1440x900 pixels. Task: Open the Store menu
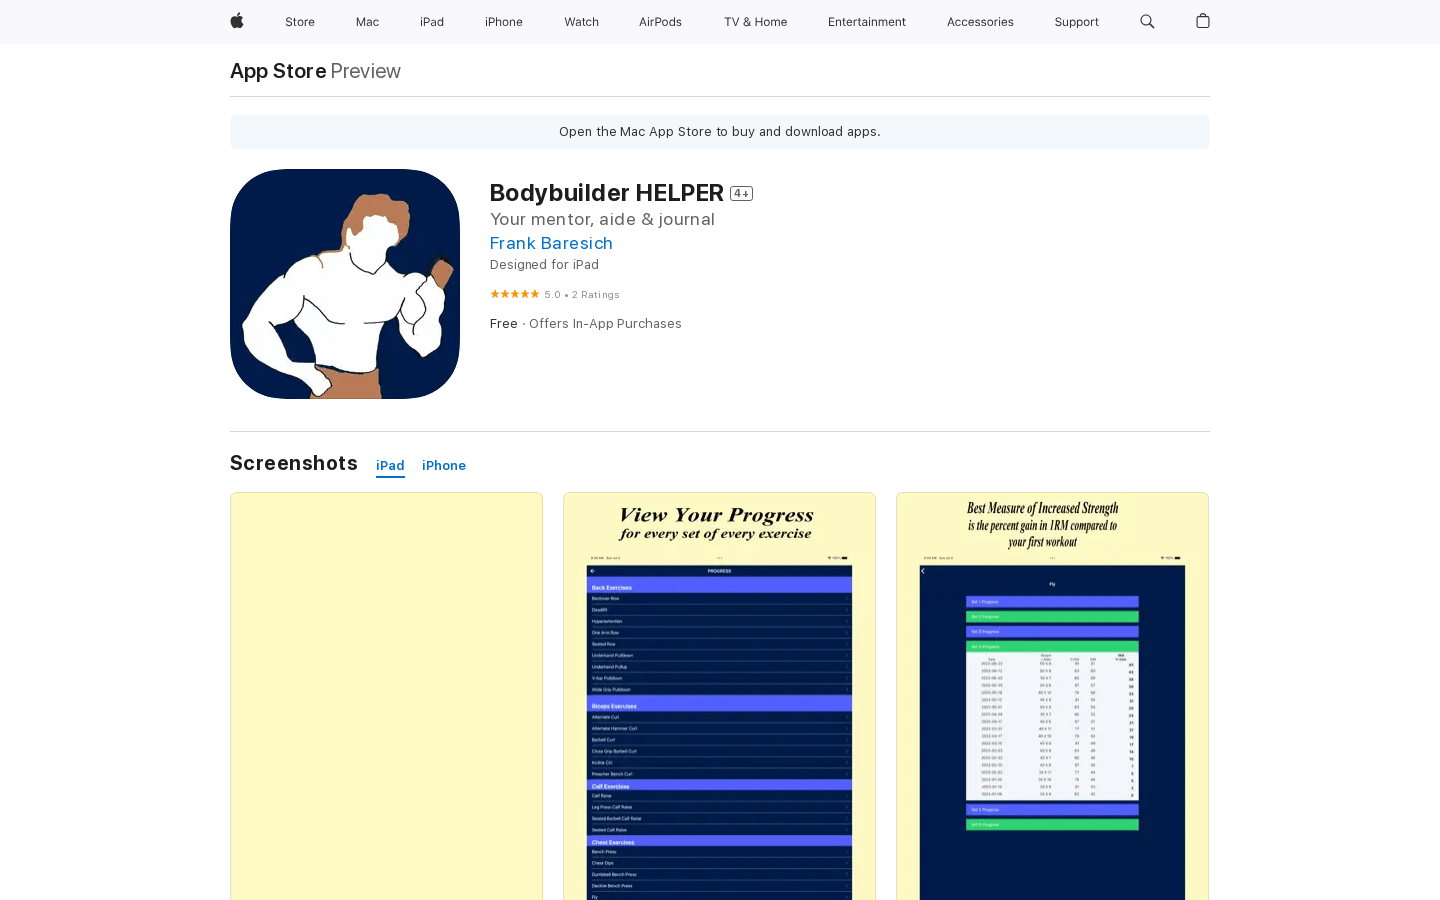300,22
